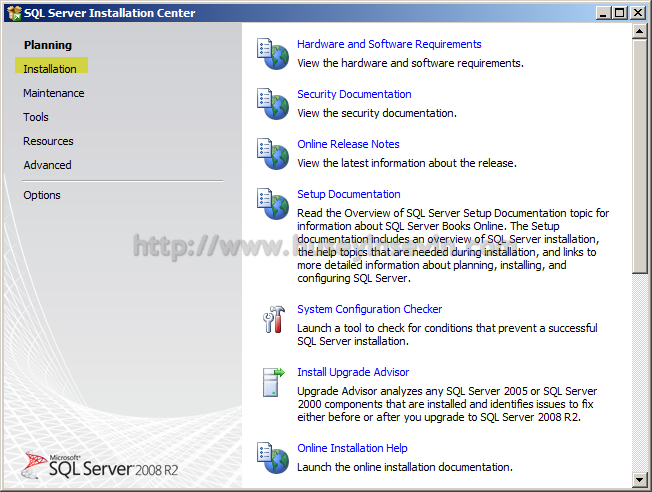Click the vertical scrollbar thumb
Screen dimensions: 652x492
coord(639,156)
